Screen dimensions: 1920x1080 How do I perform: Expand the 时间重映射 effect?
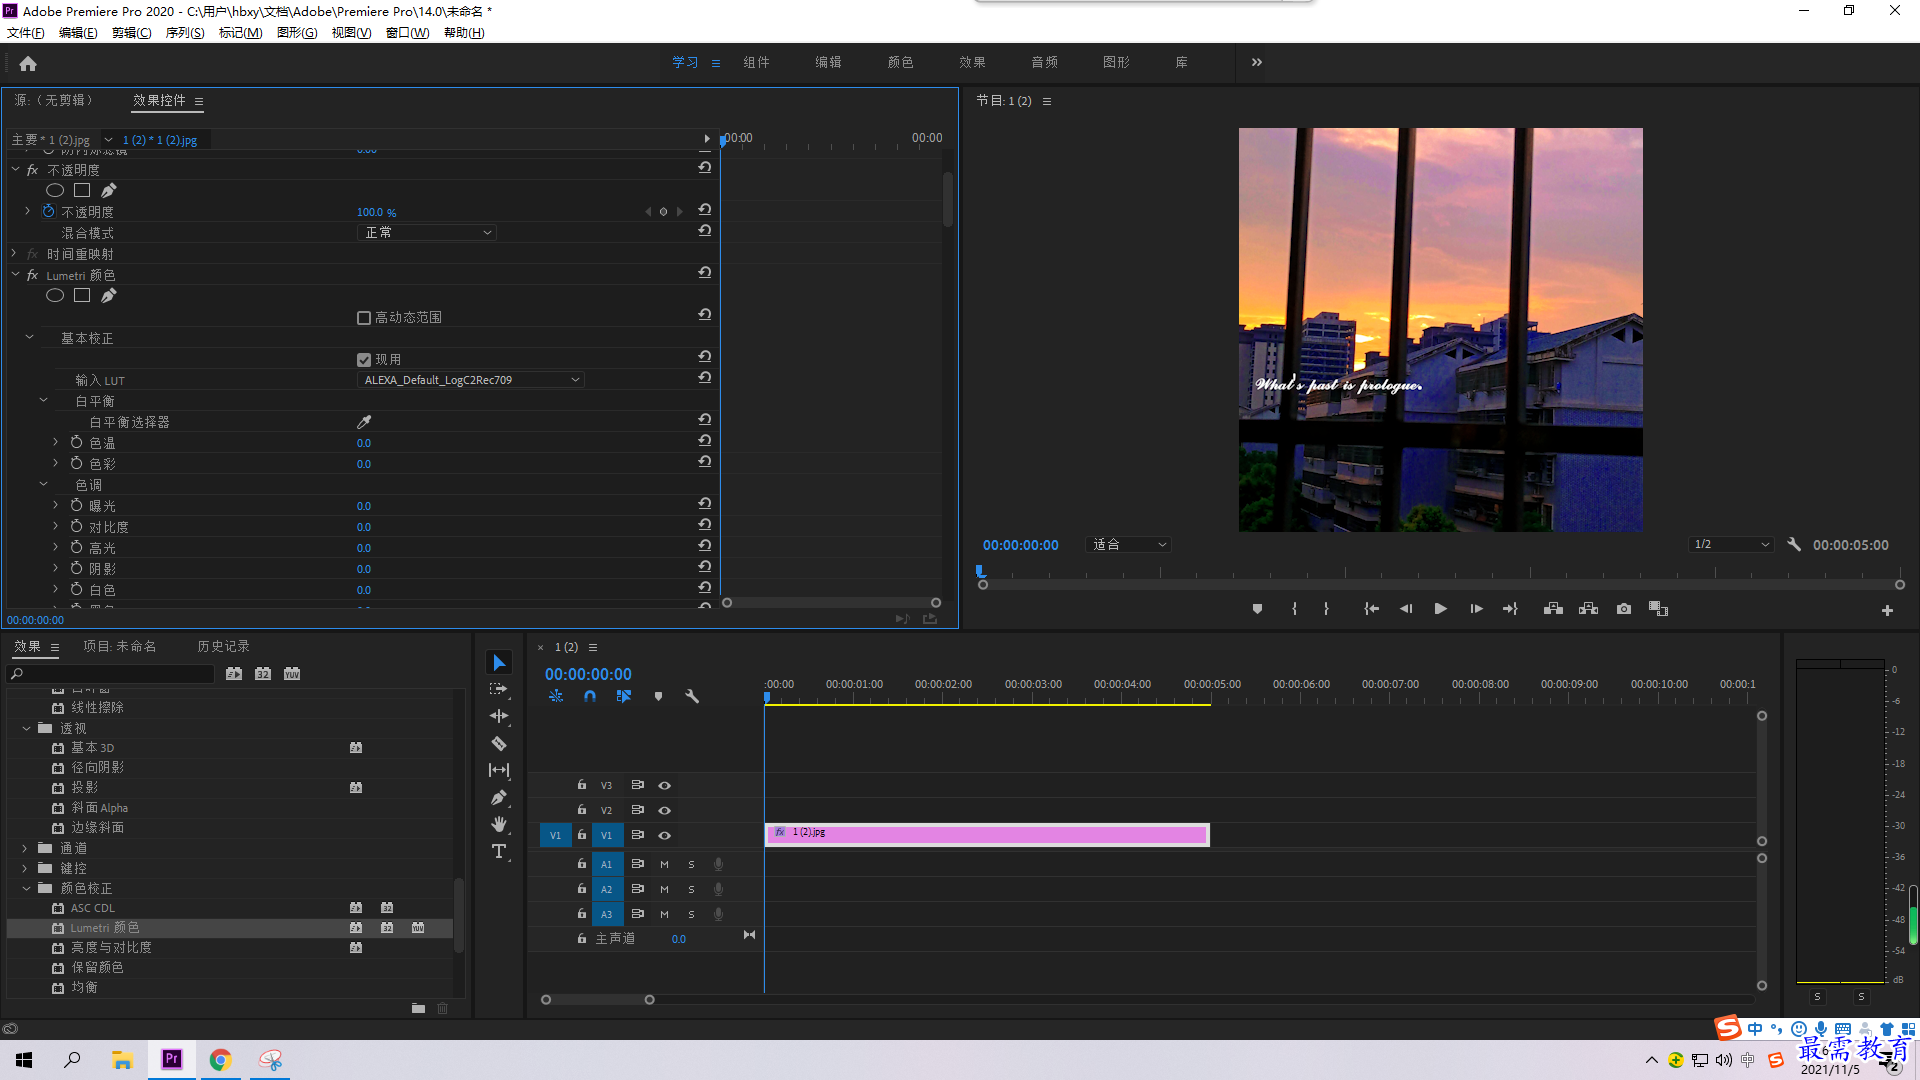click(x=14, y=254)
